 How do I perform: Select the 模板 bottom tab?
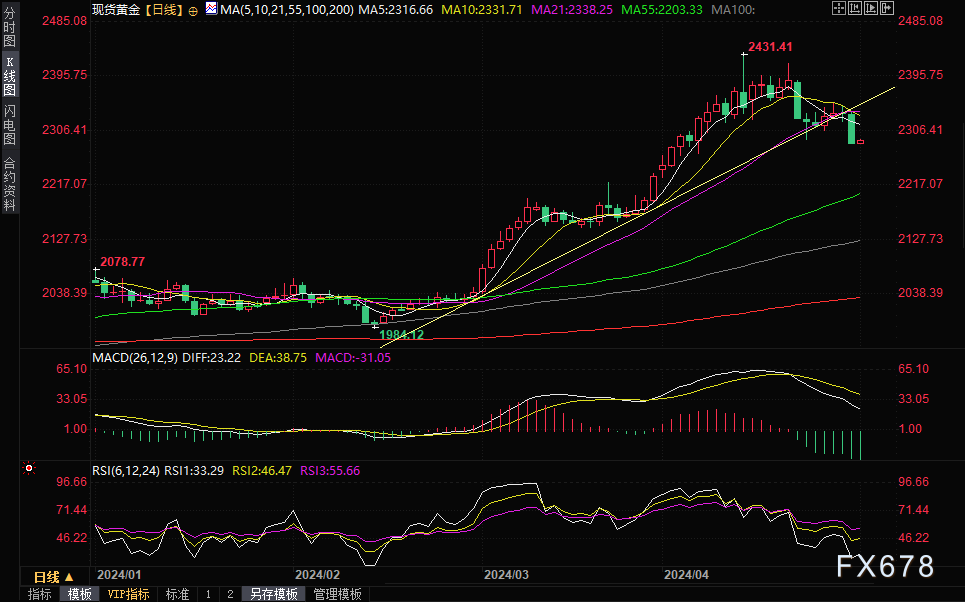(x=79, y=594)
